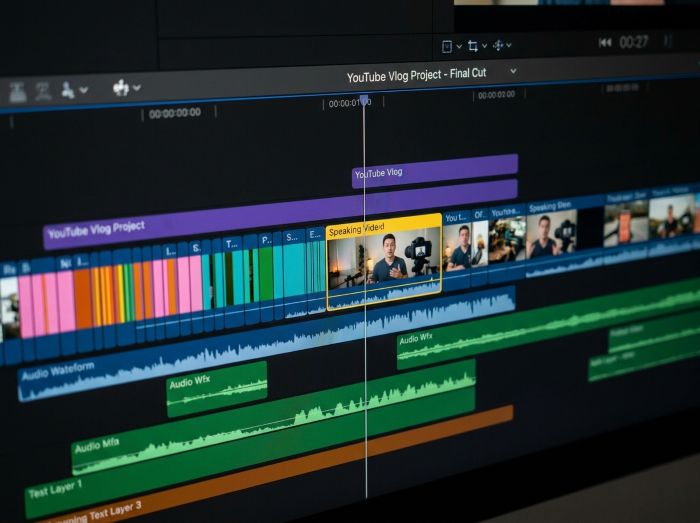This screenshot has height=523, width=700.
Task: Select the blue Audio Waveform clip
Action: (x=267, y=343)
